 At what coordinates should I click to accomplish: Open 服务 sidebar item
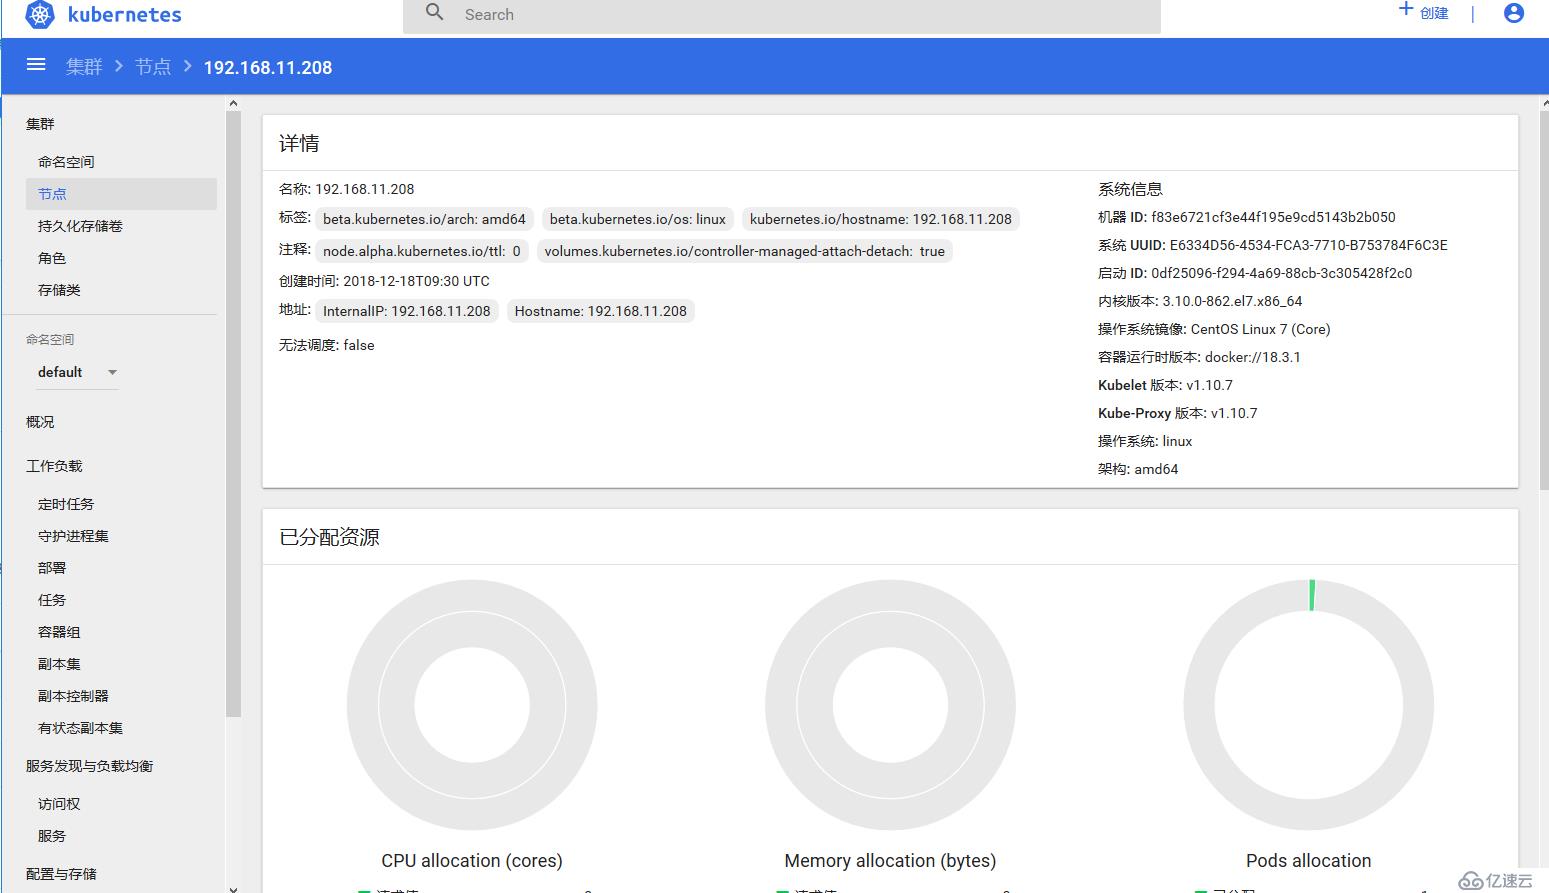tap(52, 836)
